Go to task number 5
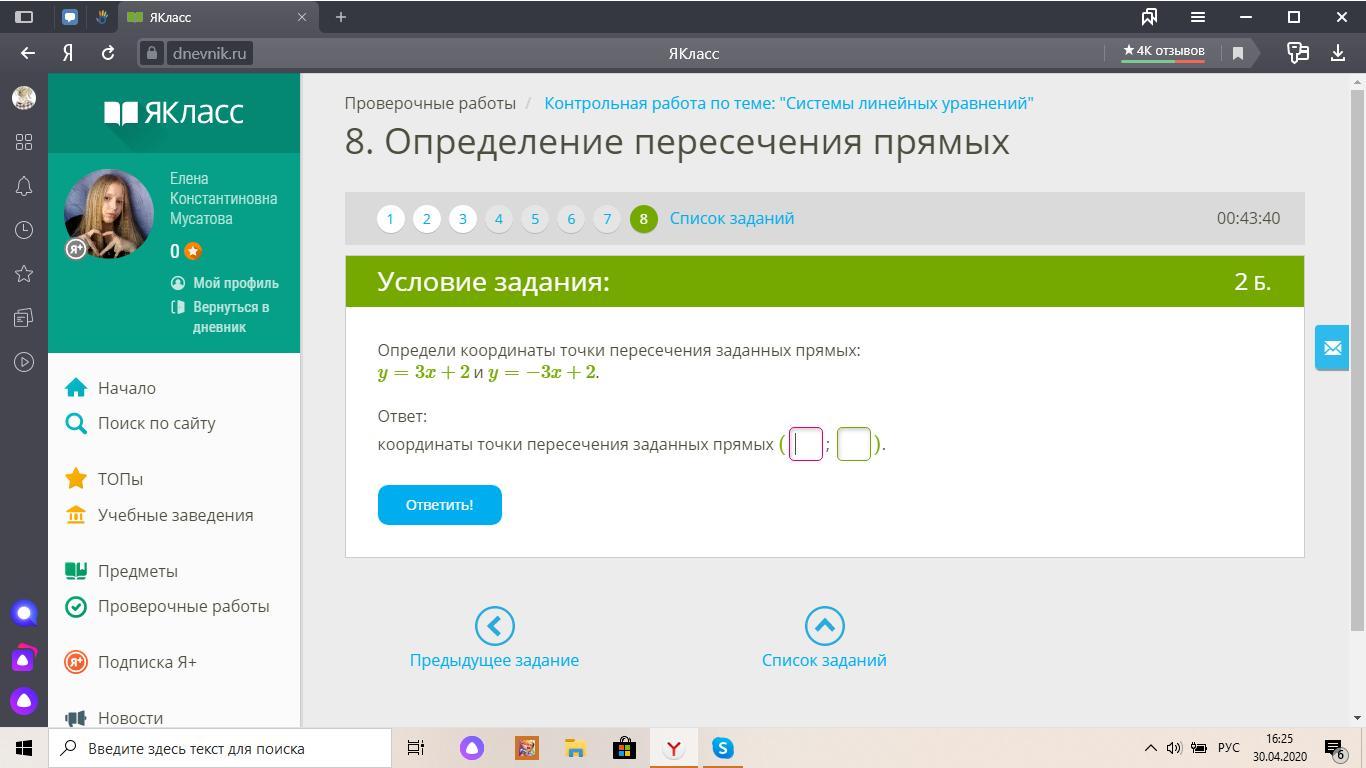Viewport: 1366px width, 768px height. (x=535, y=218)
